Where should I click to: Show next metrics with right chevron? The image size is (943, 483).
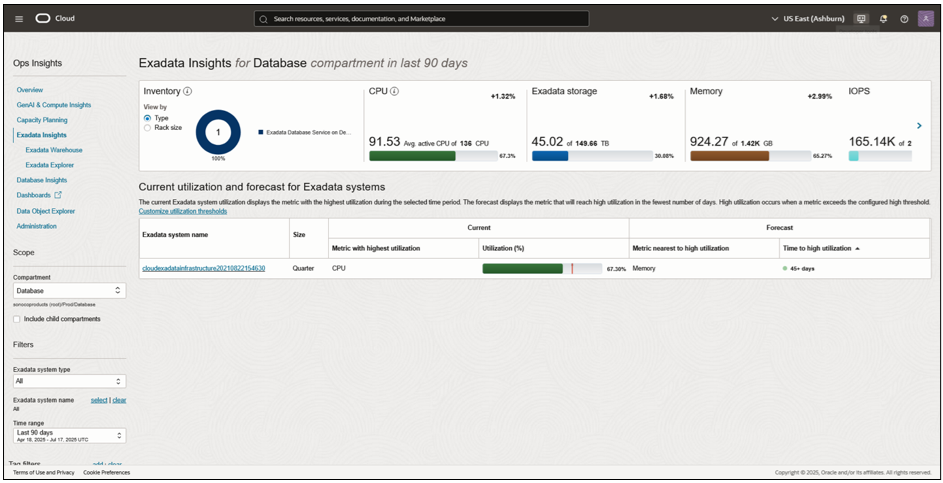[919, 126]
